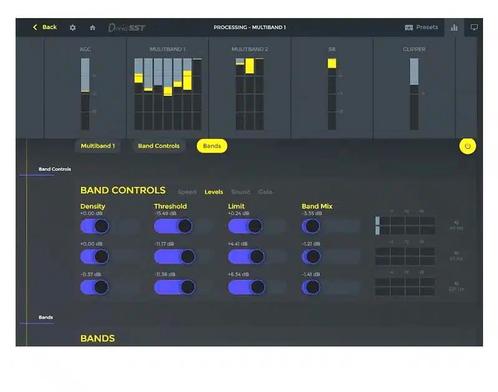
Task: Adjust second-band Band Mix slider
Action: [331, 257]
